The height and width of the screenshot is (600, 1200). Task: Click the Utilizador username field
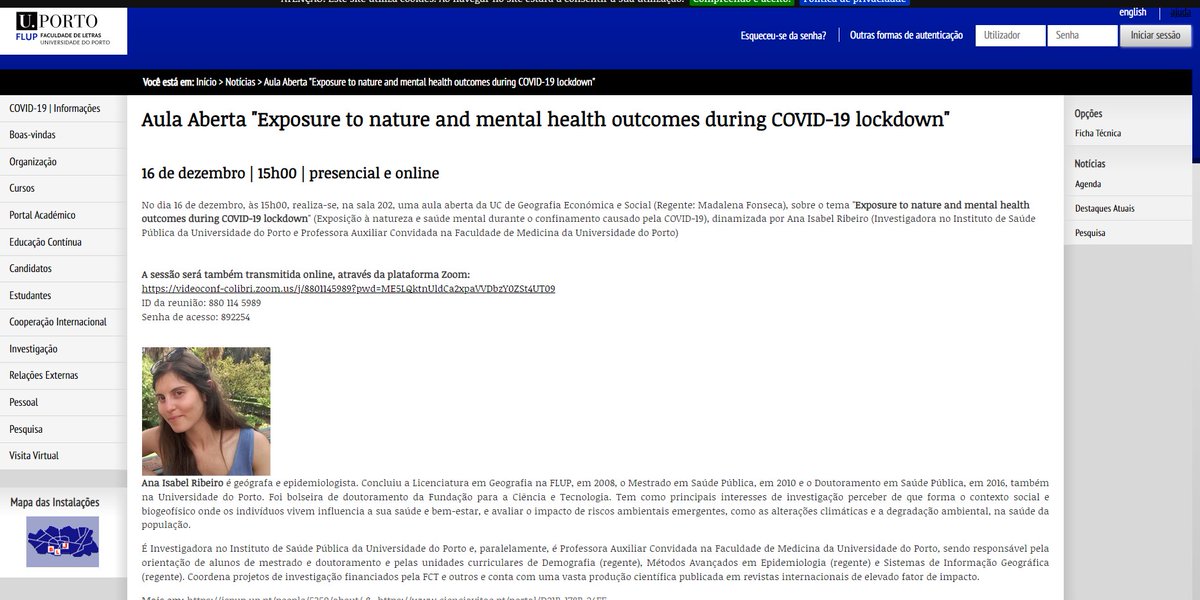tap(1009, 35)
